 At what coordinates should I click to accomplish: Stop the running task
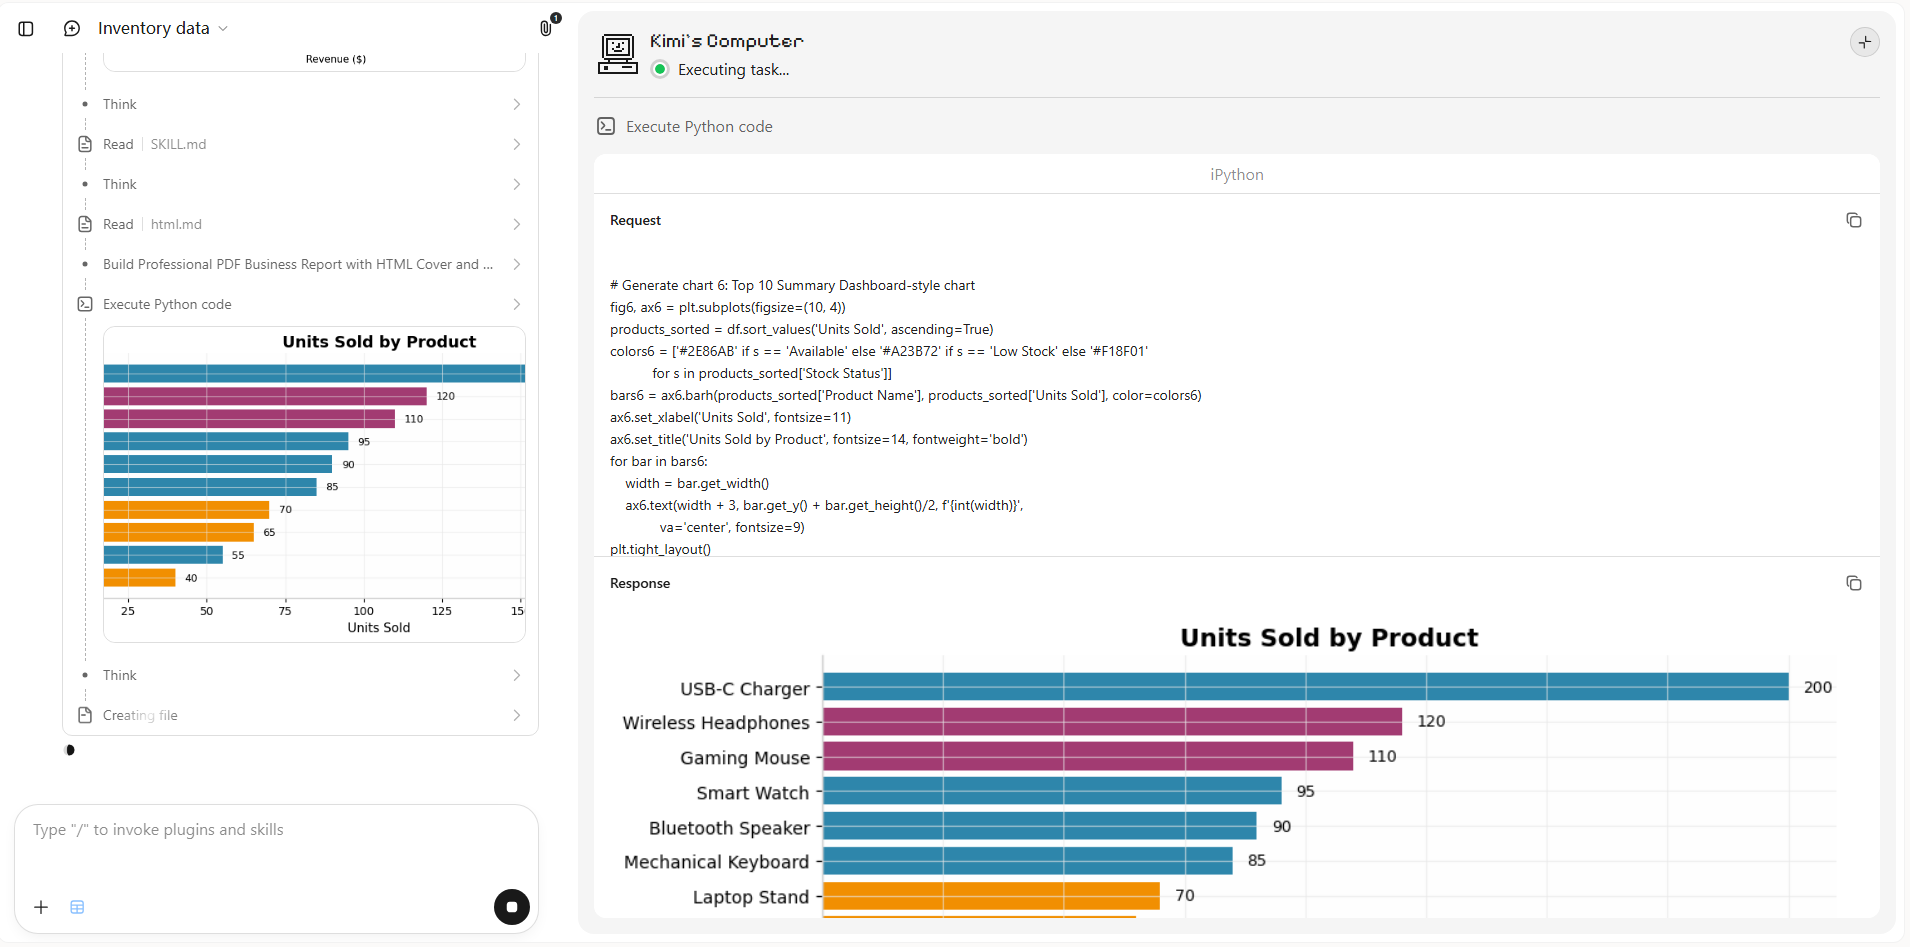click(x=512, y=907)
